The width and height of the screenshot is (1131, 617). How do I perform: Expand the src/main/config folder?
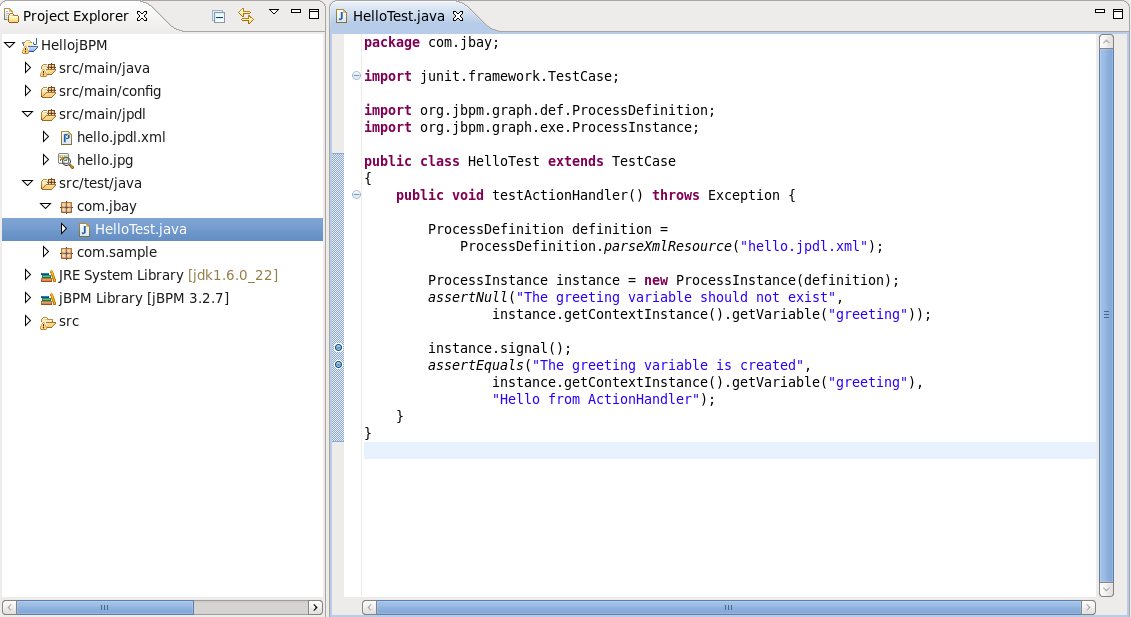(27, 91)
